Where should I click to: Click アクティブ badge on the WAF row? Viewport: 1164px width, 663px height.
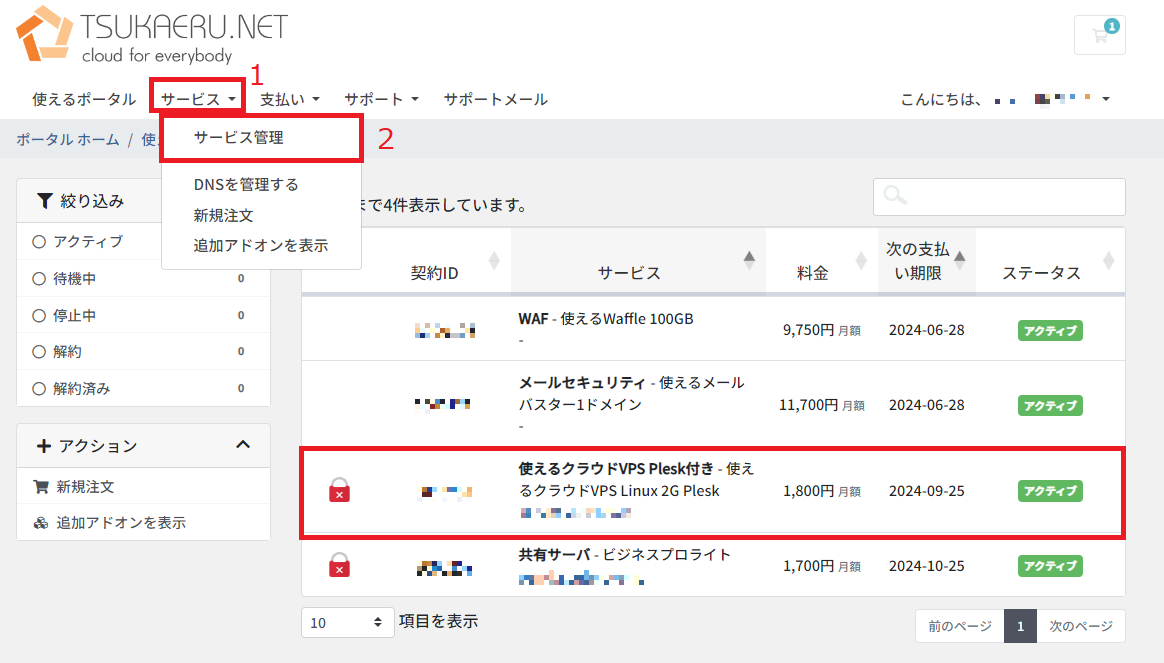(x=1050, y=330)
